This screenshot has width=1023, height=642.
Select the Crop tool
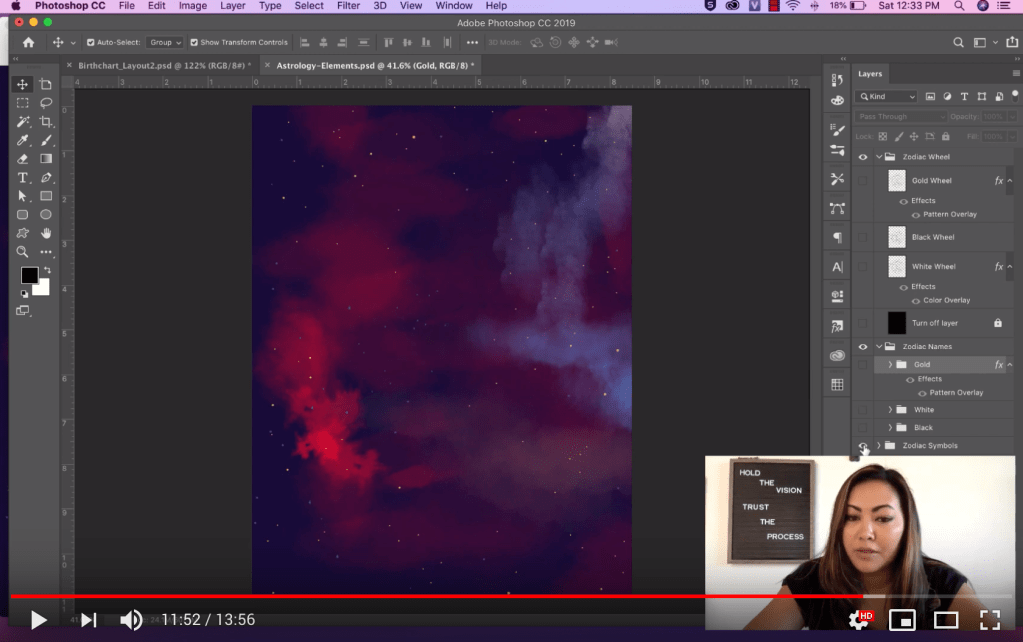pos(46,121)
